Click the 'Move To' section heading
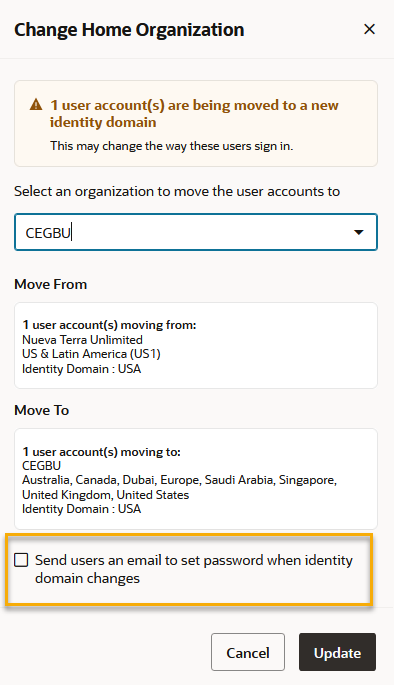 [42, 410]
